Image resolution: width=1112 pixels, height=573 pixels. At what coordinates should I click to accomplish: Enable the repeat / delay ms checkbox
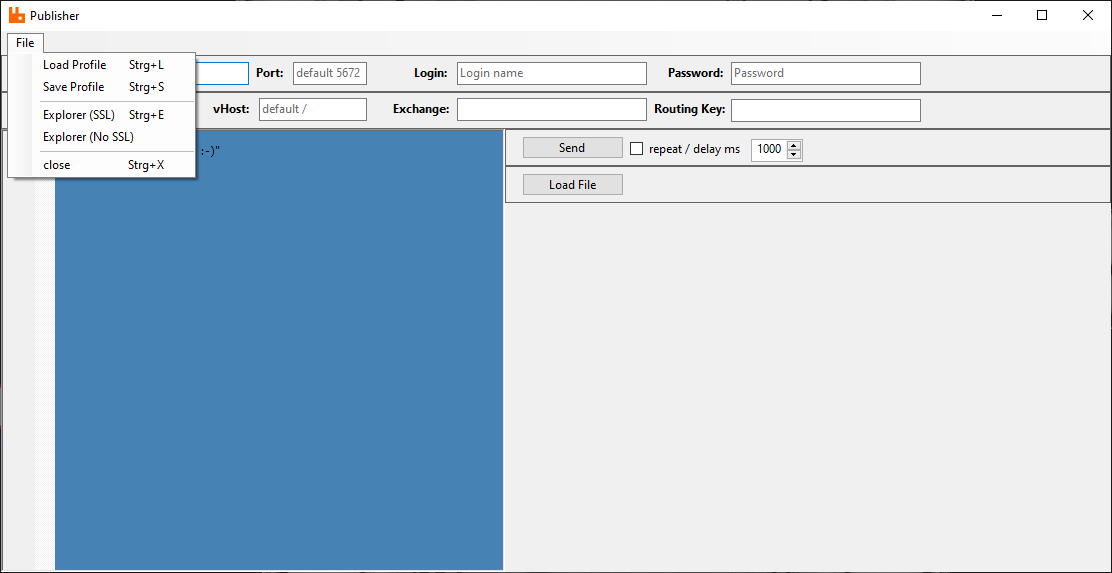pyautogui.click(x=637, y=149)
